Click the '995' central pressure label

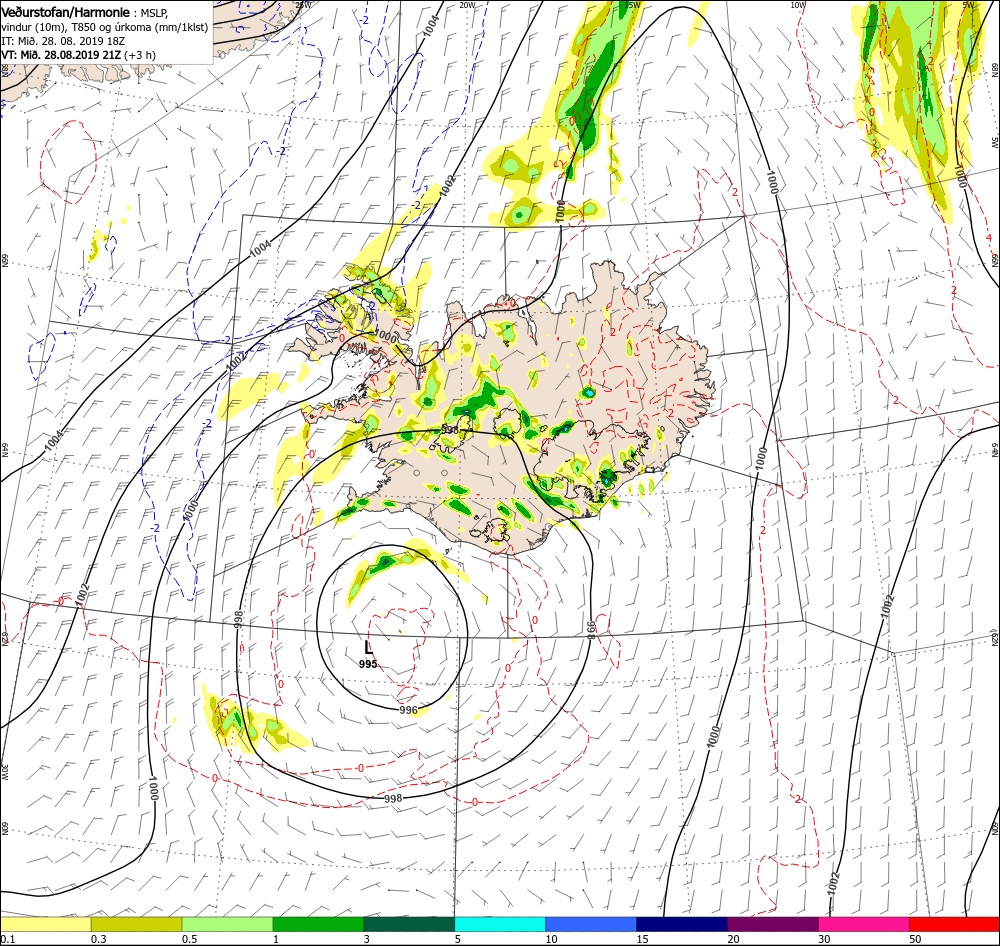click(368, 664)
